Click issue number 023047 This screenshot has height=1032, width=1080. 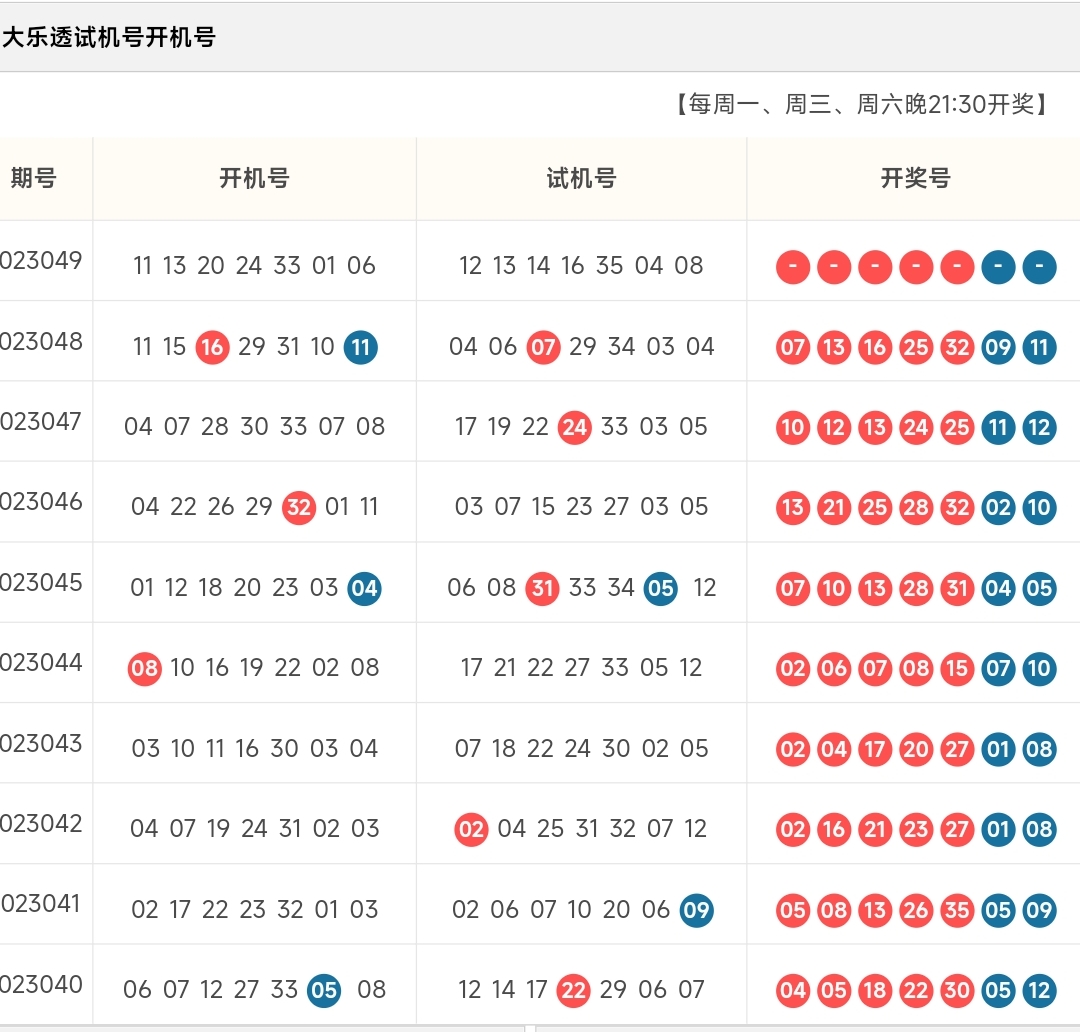pos(41,422)
